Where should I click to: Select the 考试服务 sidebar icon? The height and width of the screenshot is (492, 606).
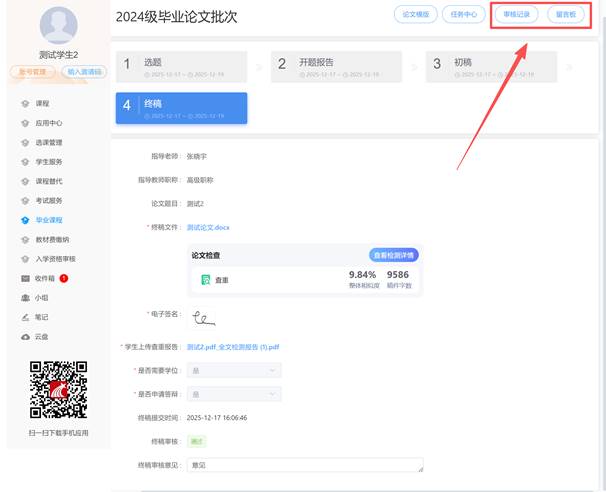tap(25, 200)
